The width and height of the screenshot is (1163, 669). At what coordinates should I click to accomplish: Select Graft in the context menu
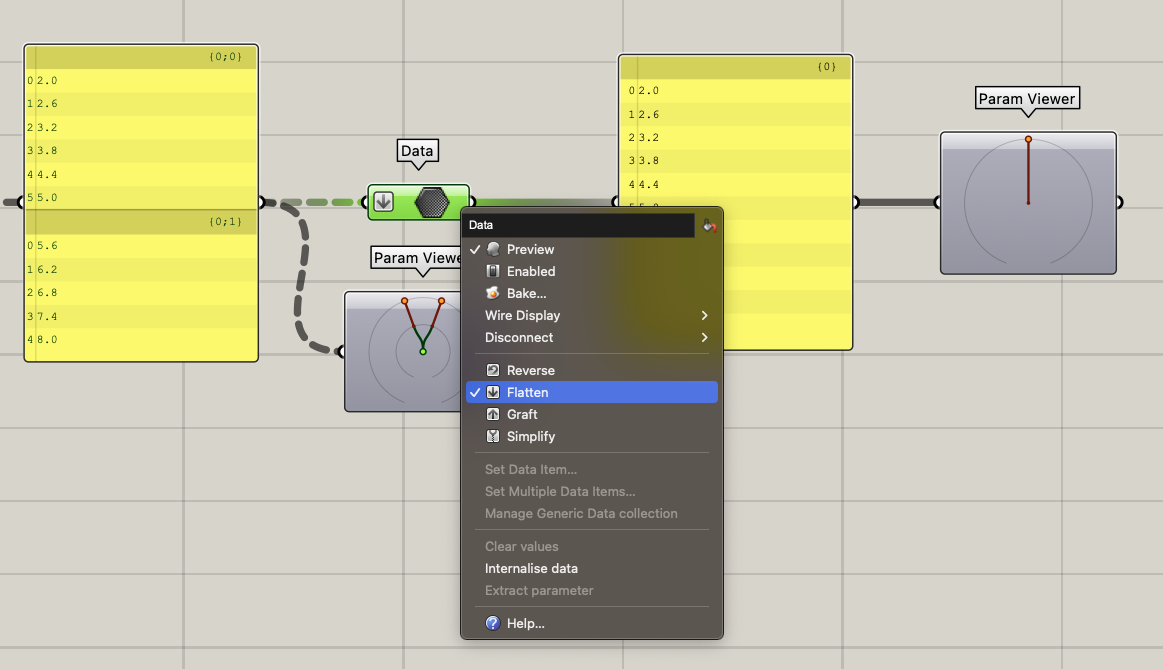click(x=592, y=414)
